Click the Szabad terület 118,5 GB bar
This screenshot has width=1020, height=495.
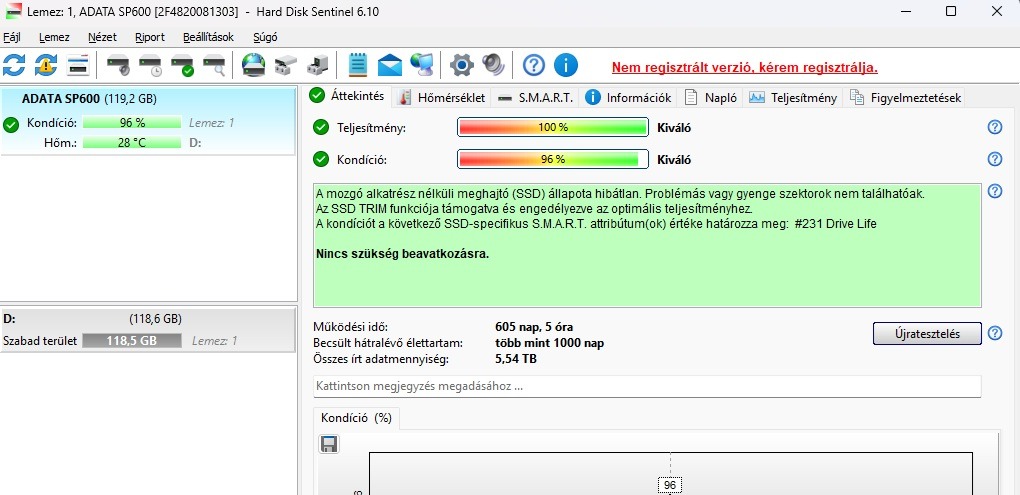pyautogui.click(x=132, y=341)
